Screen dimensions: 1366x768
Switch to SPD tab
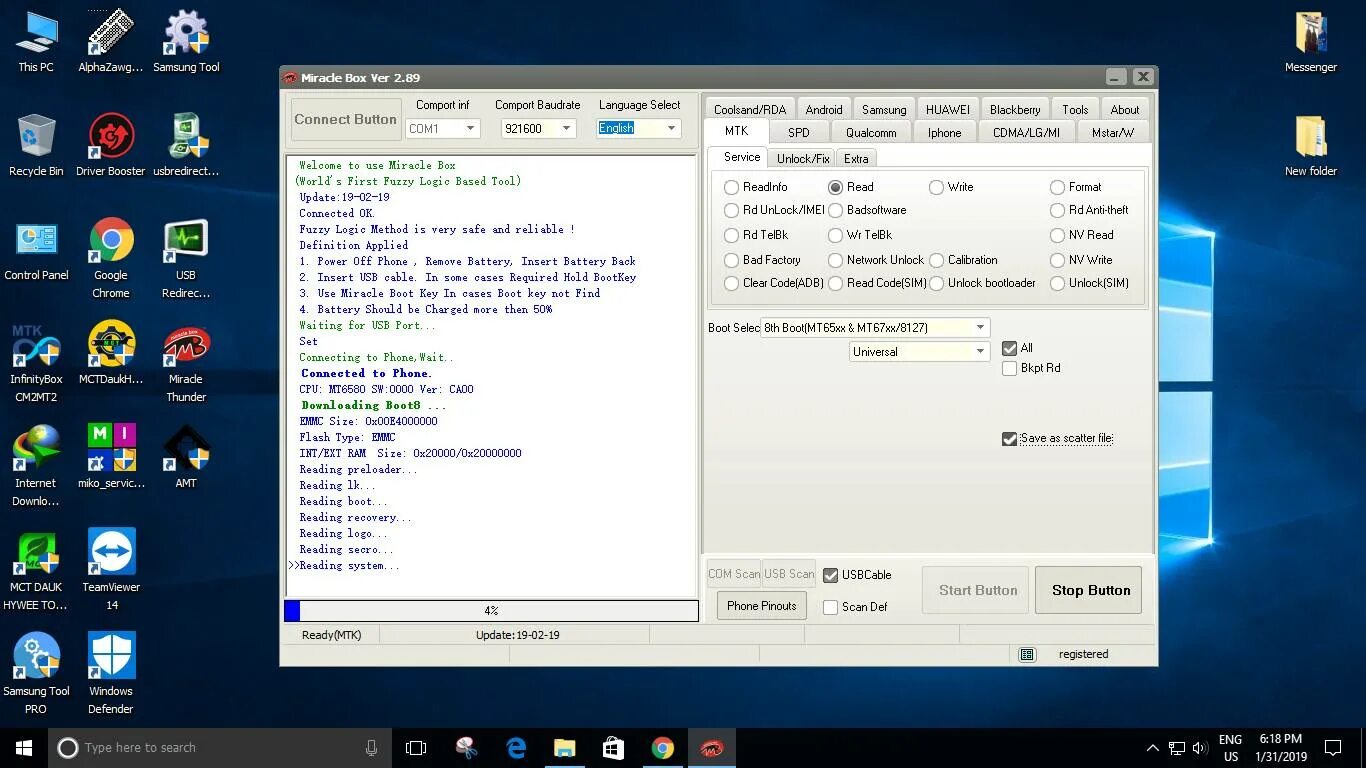click(798, 132)
